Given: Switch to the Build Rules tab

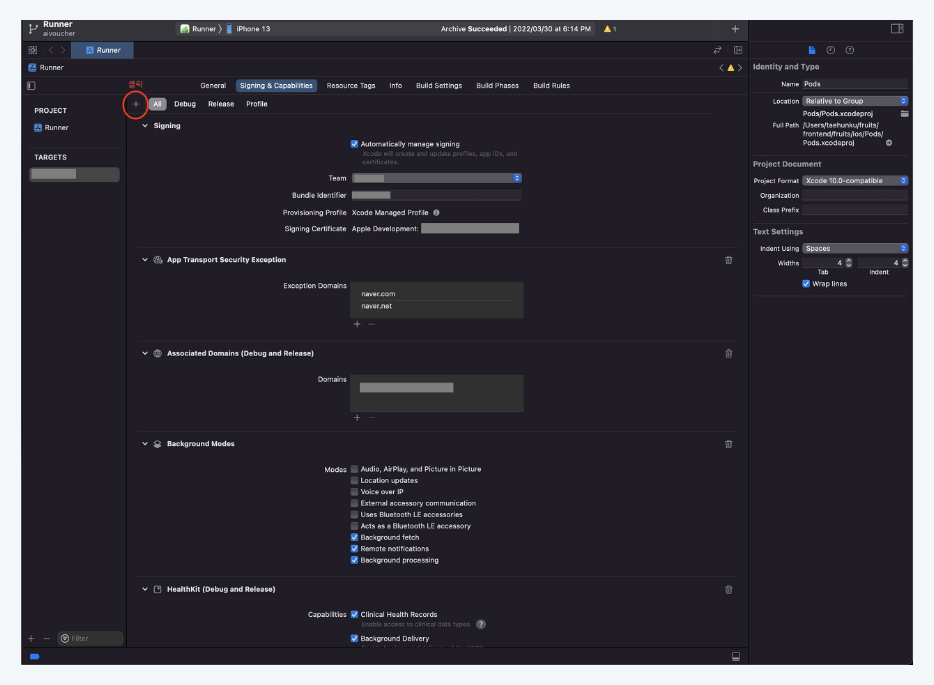Looking at the screenshot, I should pos(552,86).
